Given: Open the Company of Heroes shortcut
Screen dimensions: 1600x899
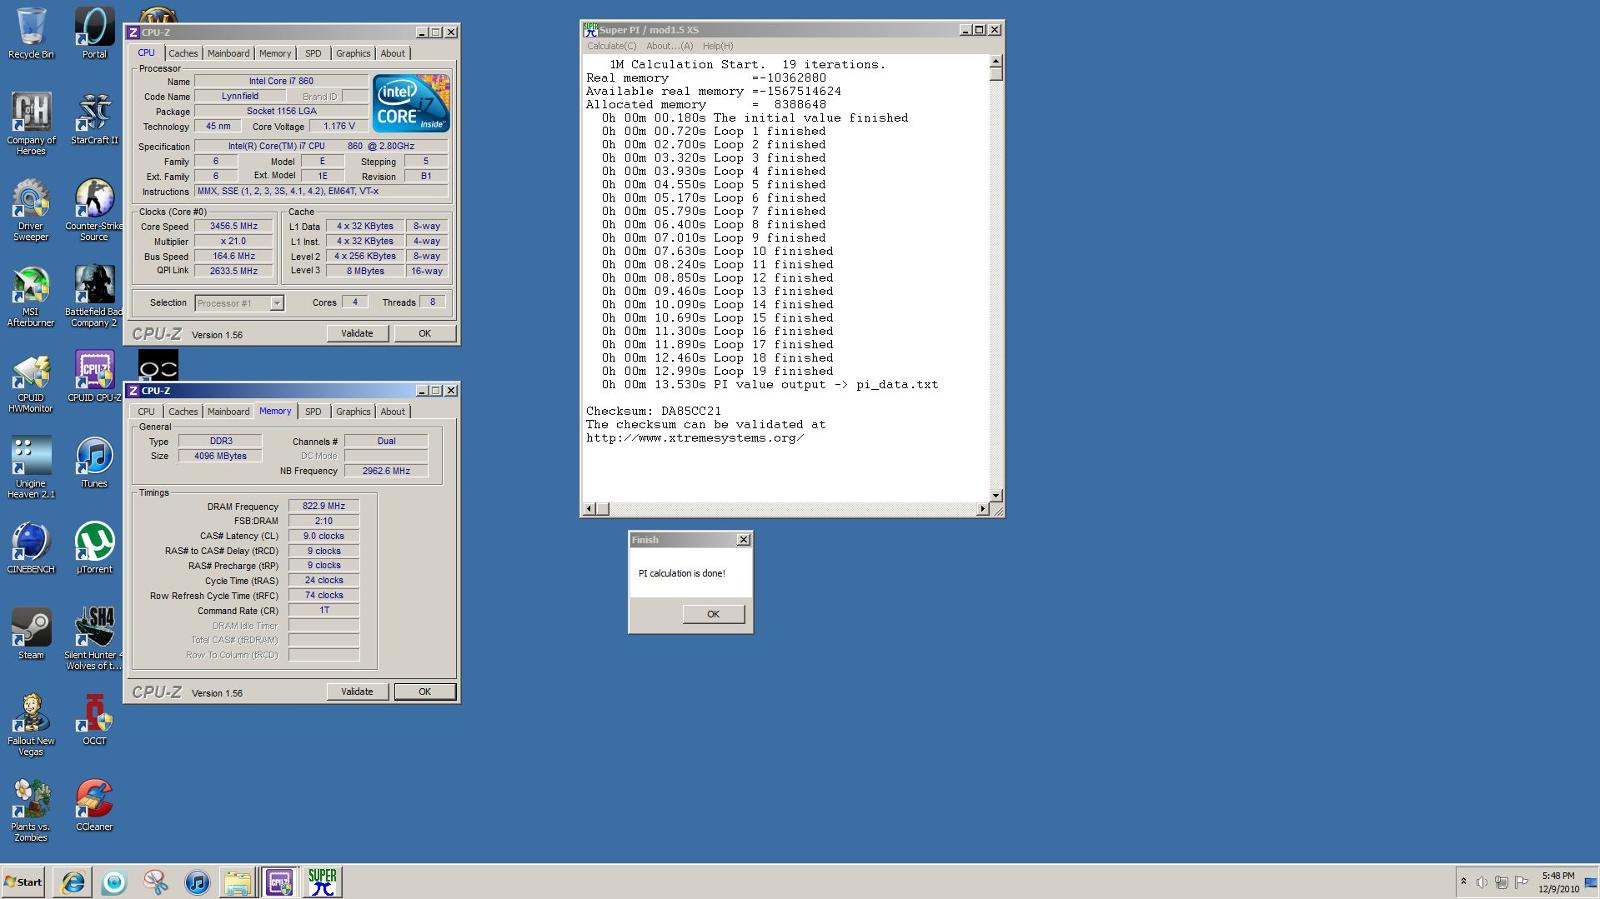Looking at the screenshot, I should [x=31, y=124].
